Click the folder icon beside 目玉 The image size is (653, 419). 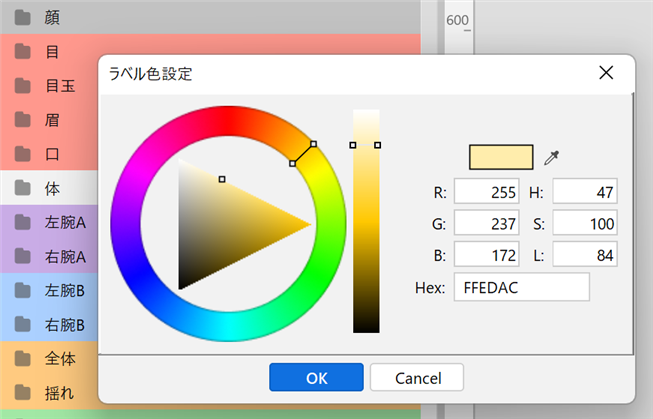(x=23, y=85)
